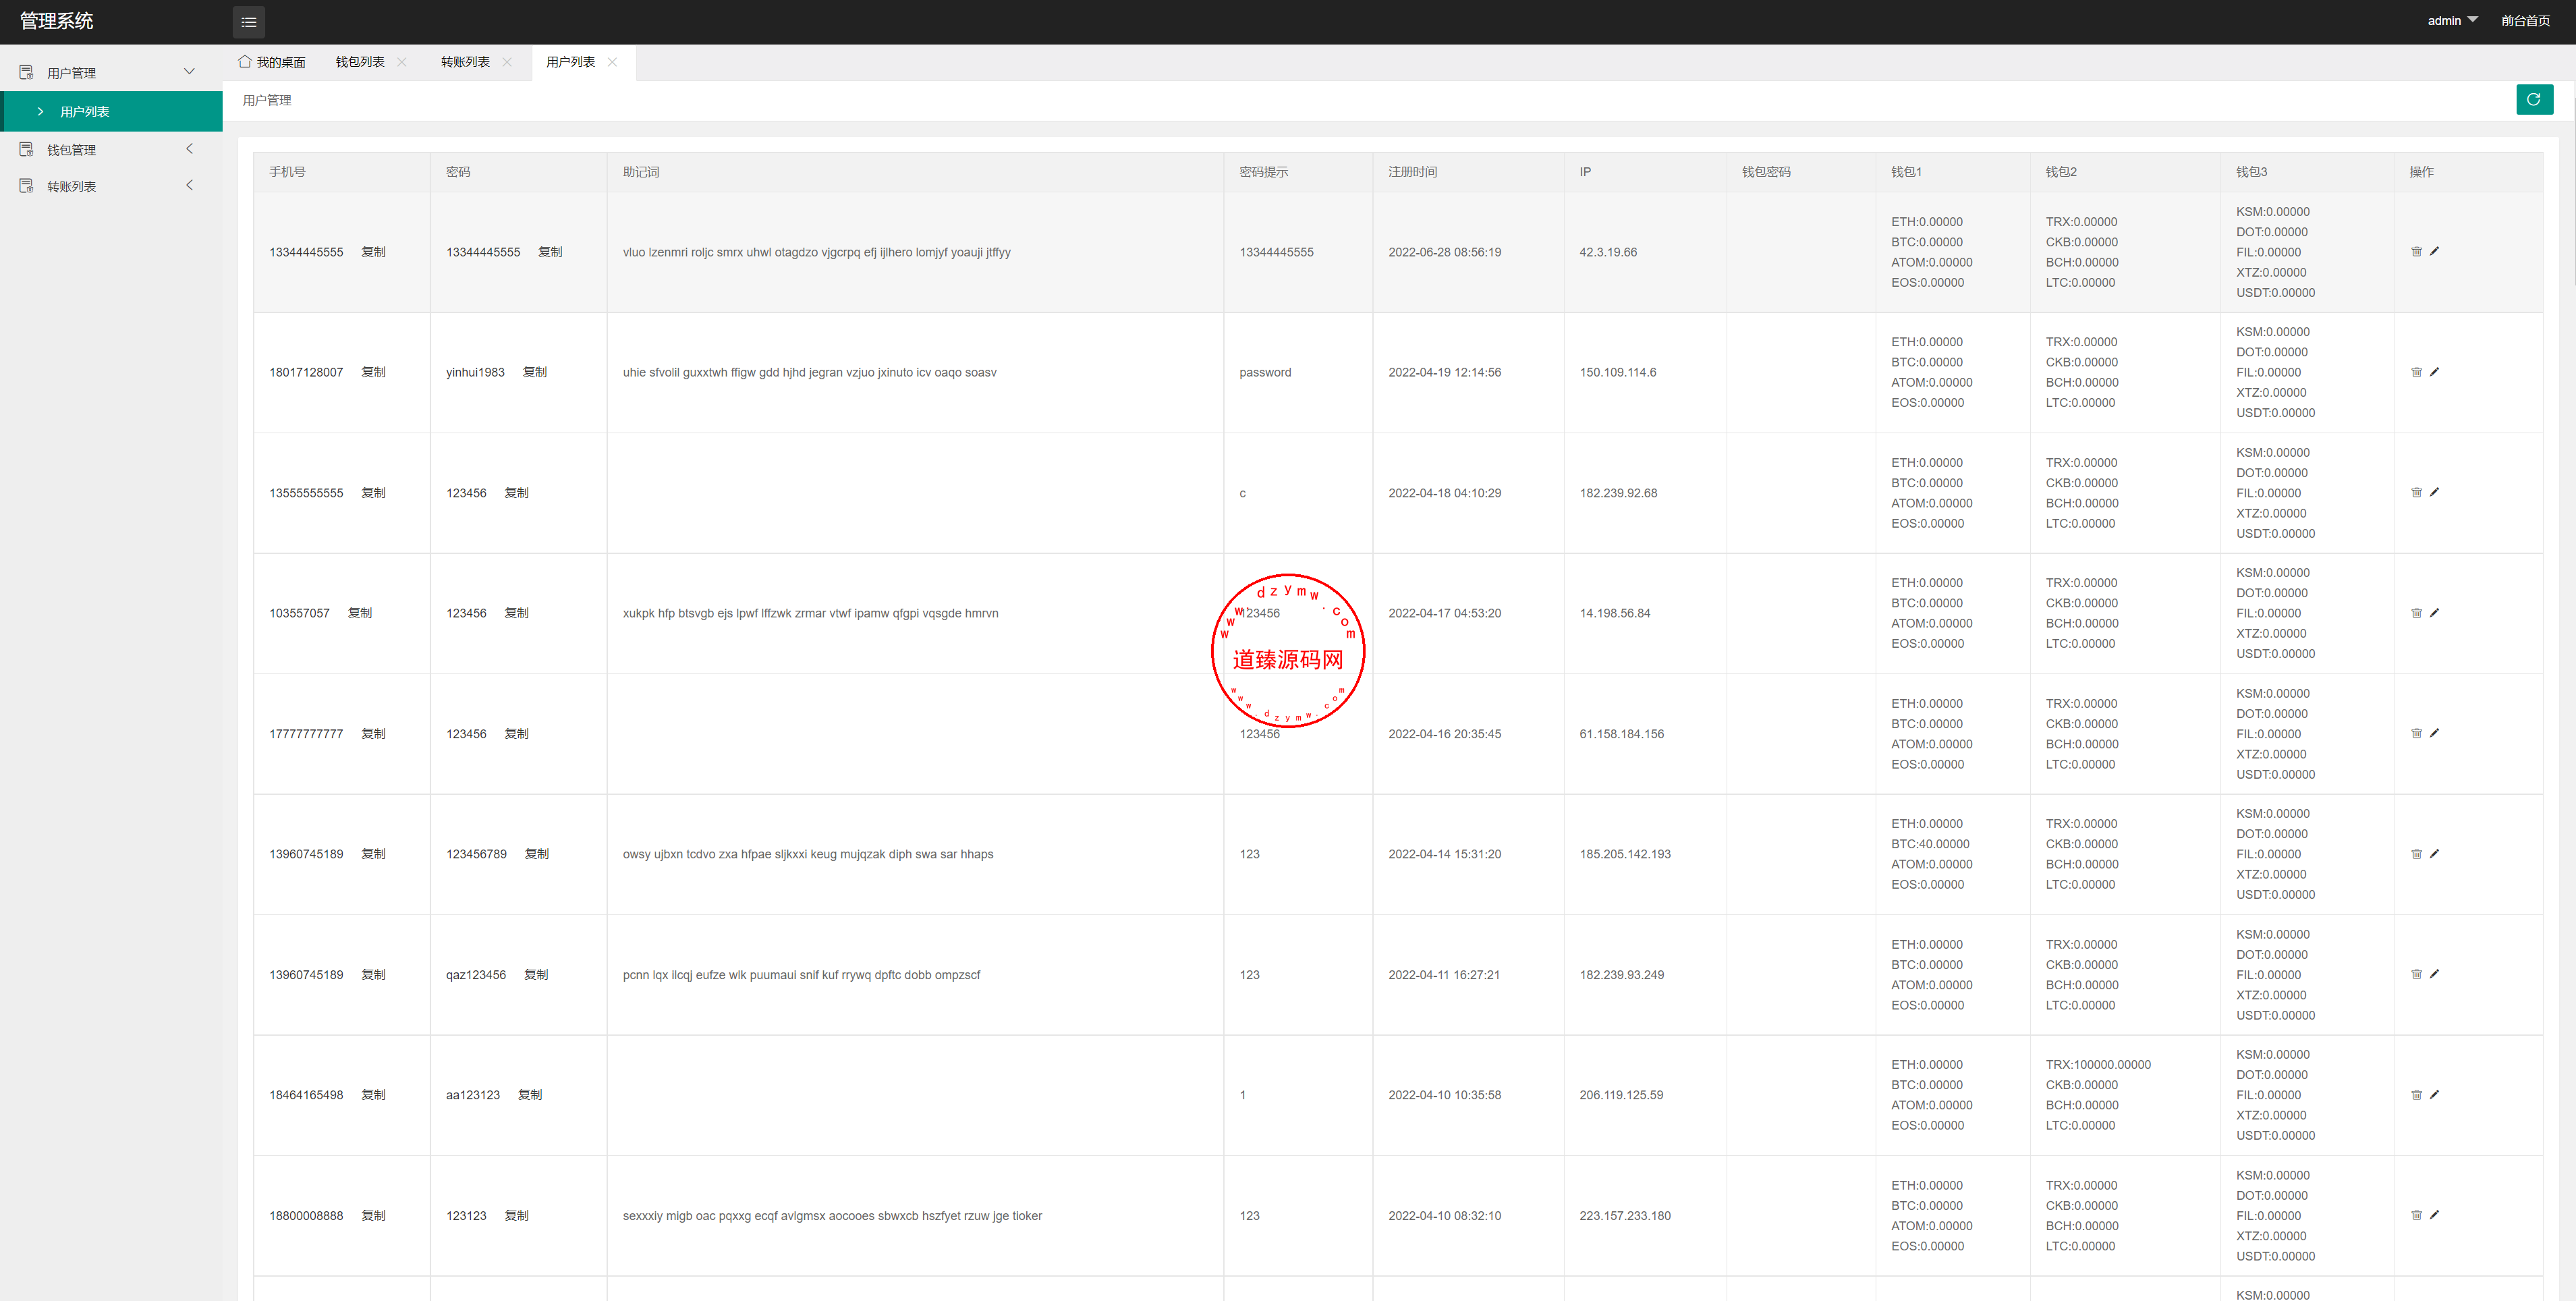
Task: Select the 用户列表 tab
Action: pyautogui.click(x=571, y=62)
